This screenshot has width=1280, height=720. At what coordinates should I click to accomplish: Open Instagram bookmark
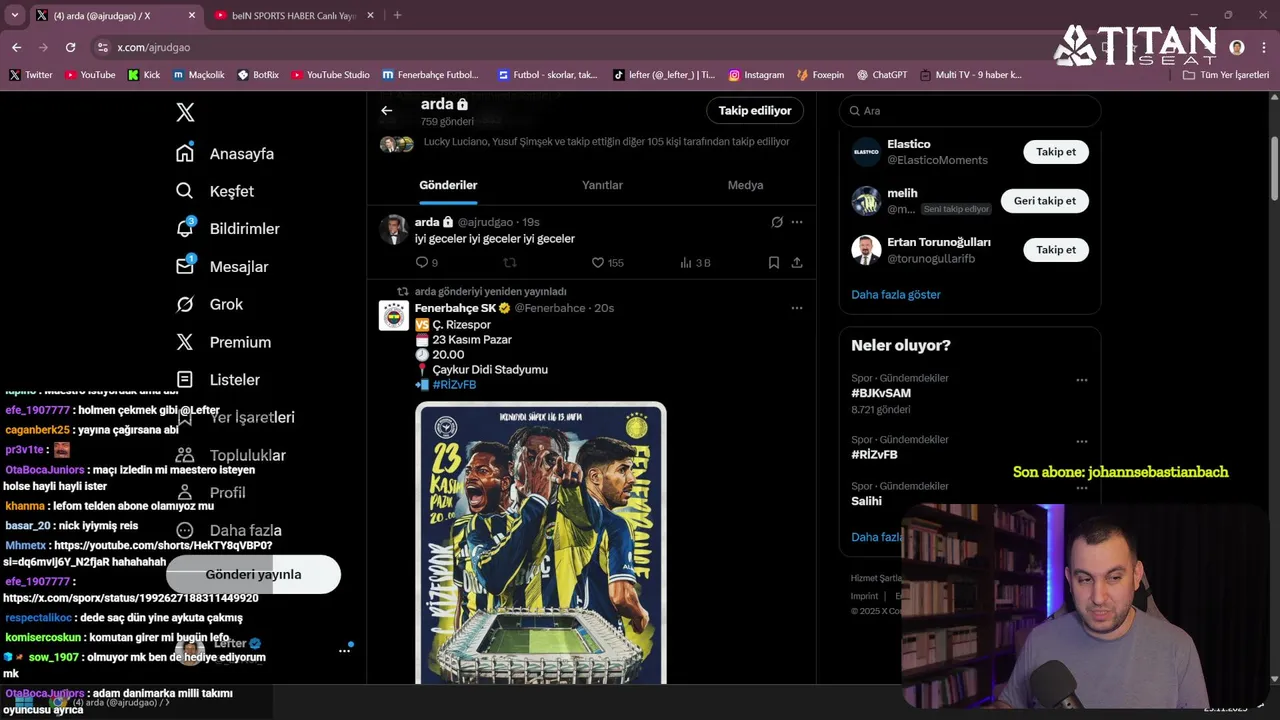(756, 75)
